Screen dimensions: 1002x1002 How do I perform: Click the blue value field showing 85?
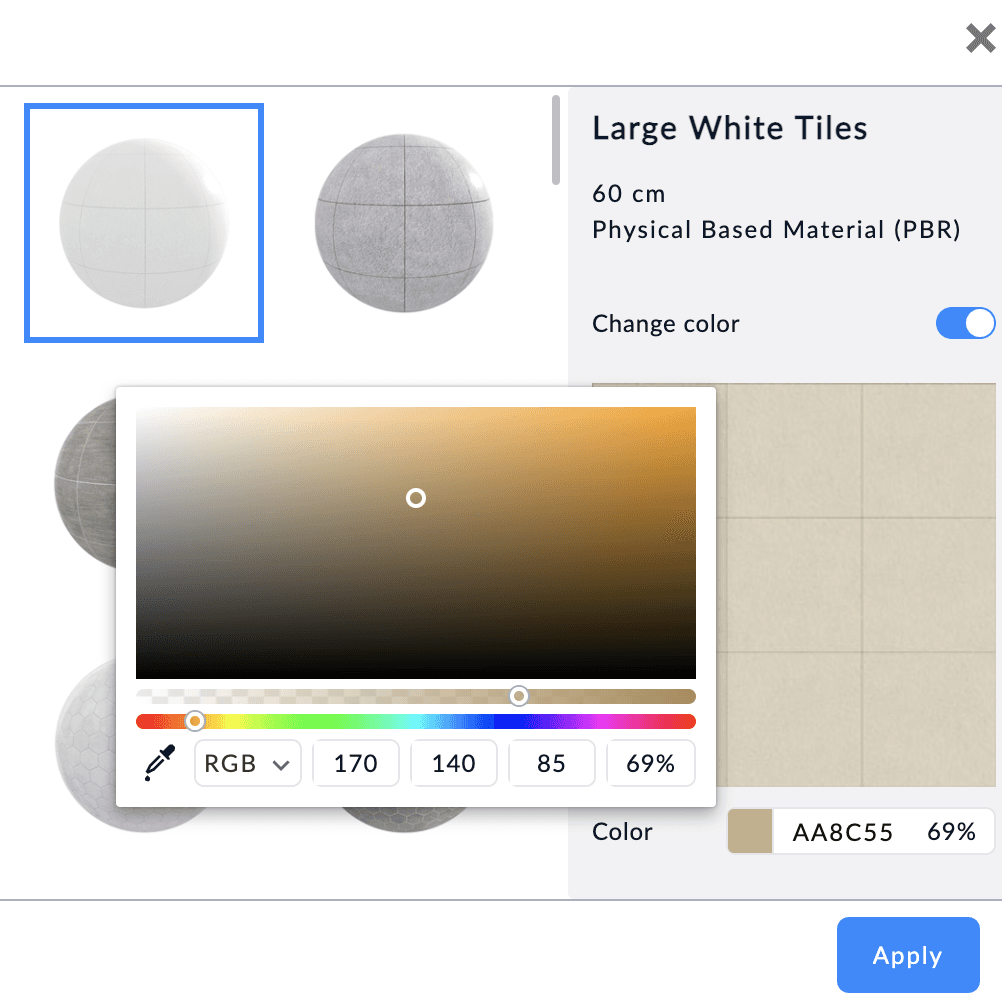[551, 764]
